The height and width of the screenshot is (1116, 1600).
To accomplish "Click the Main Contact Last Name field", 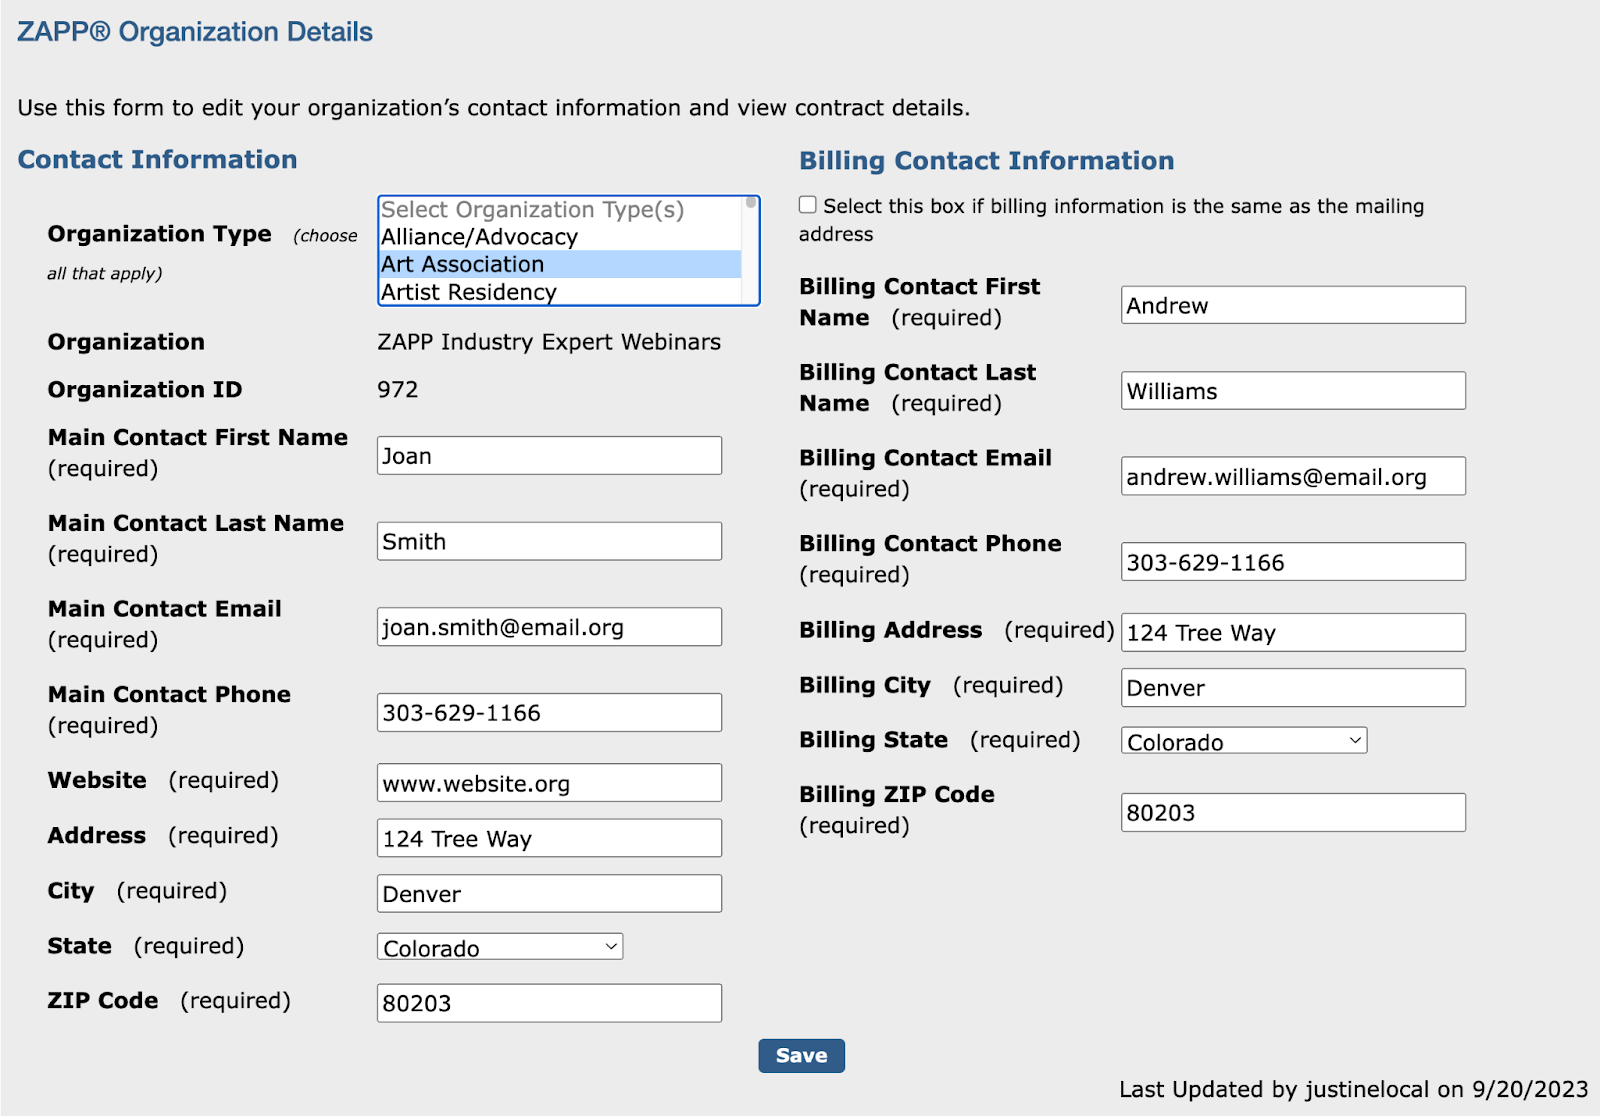I will 549,541.
